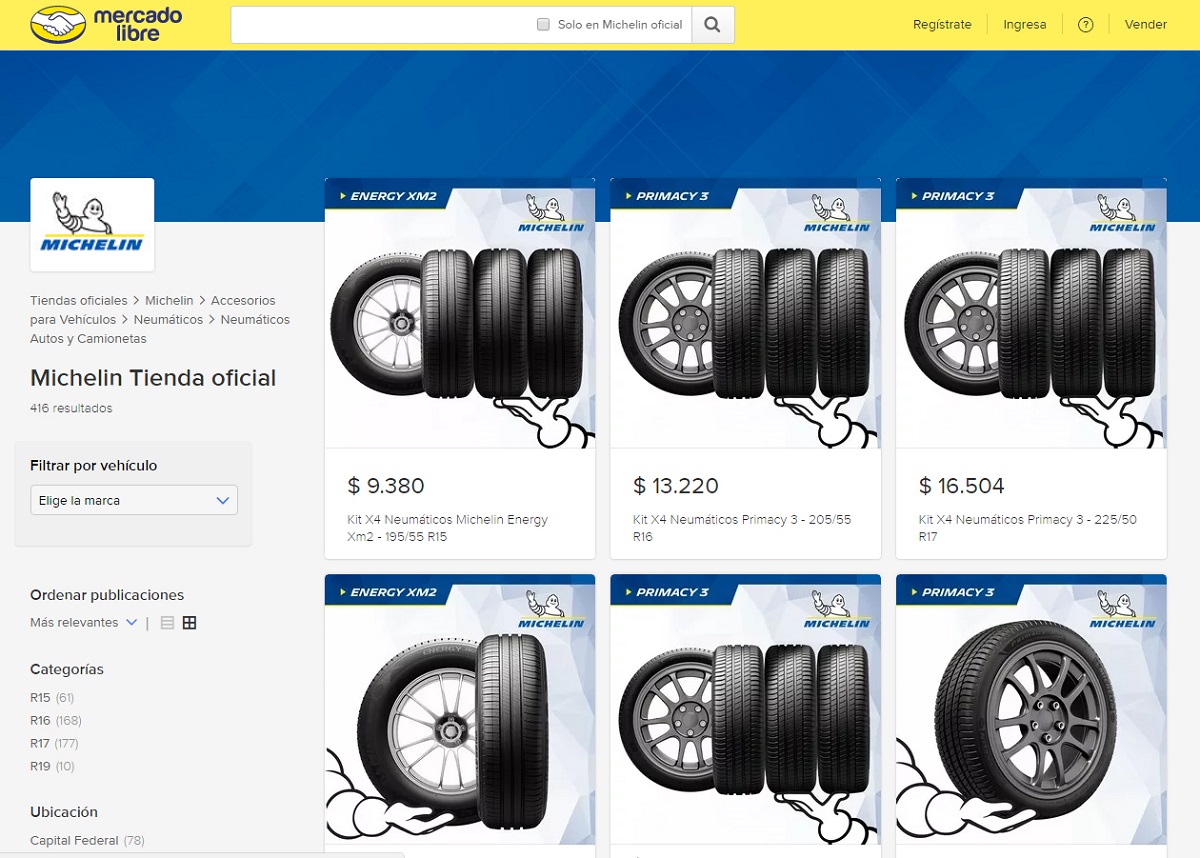Switch to list view of results
This screenshot has width=1200, height=858.
166,622
